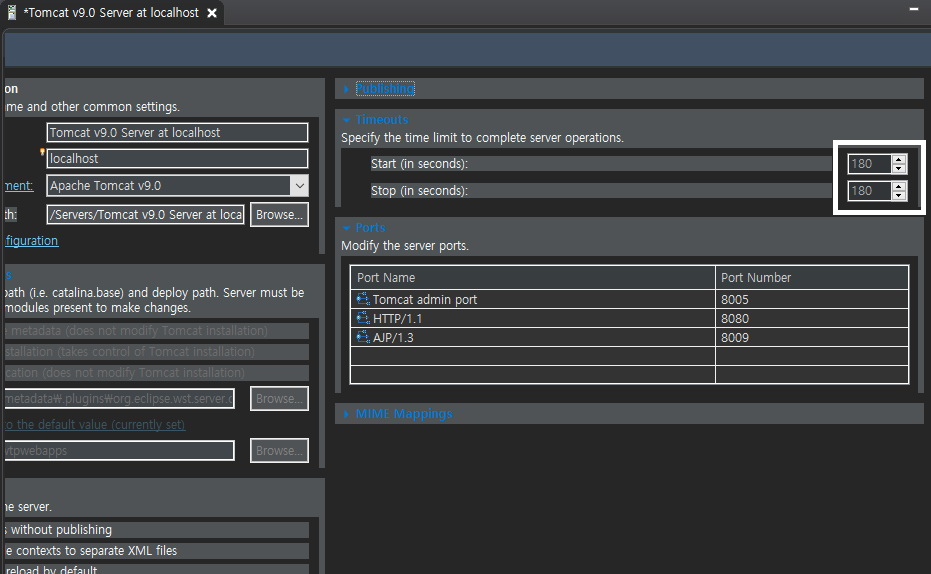Collapse the Timeouts section
931x574 pixels.
346,120
